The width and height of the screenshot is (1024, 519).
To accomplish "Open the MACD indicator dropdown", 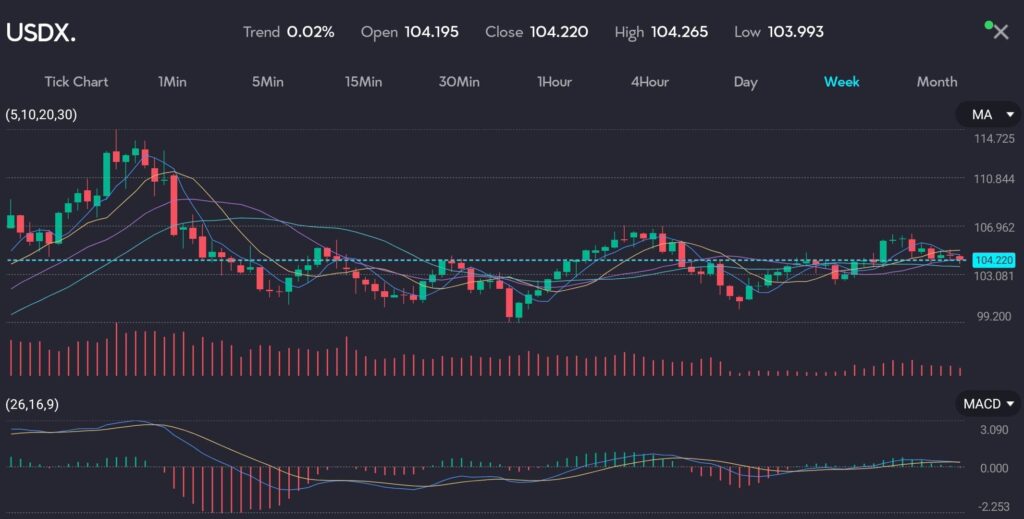I will pyautogui.click(x=985, y=404).
